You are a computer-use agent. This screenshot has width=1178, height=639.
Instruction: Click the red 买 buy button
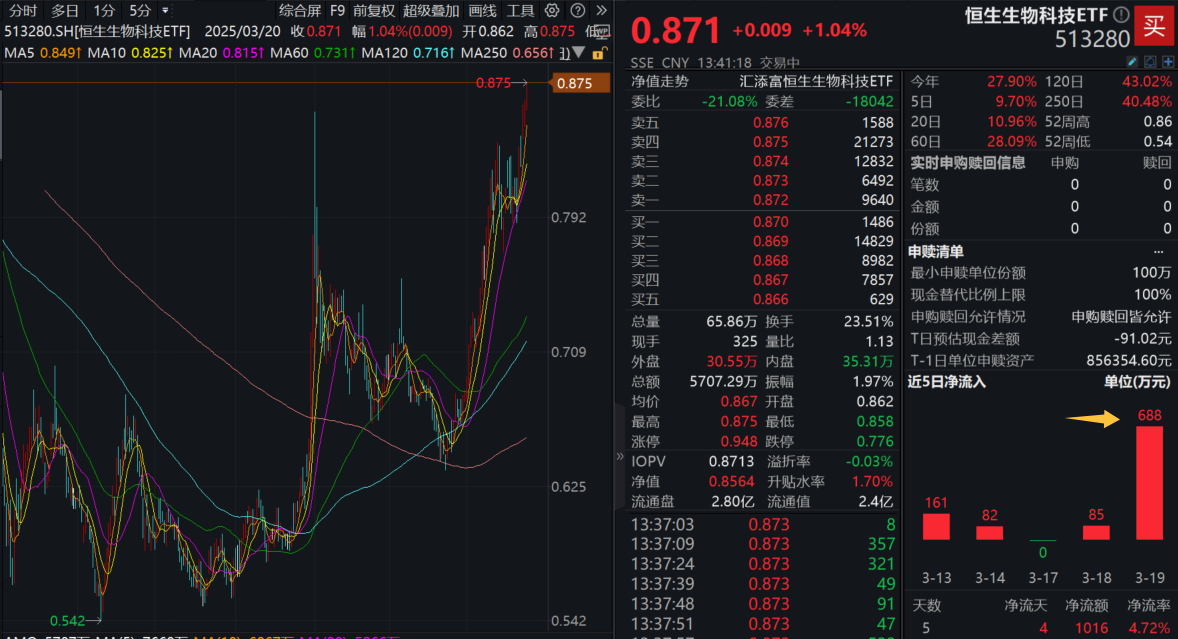tap(1154, 27)
